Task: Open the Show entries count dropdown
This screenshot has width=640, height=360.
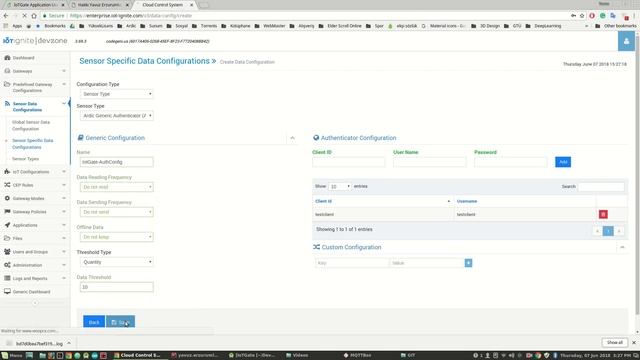Action: pyautogui.click(x=340, y=187)
